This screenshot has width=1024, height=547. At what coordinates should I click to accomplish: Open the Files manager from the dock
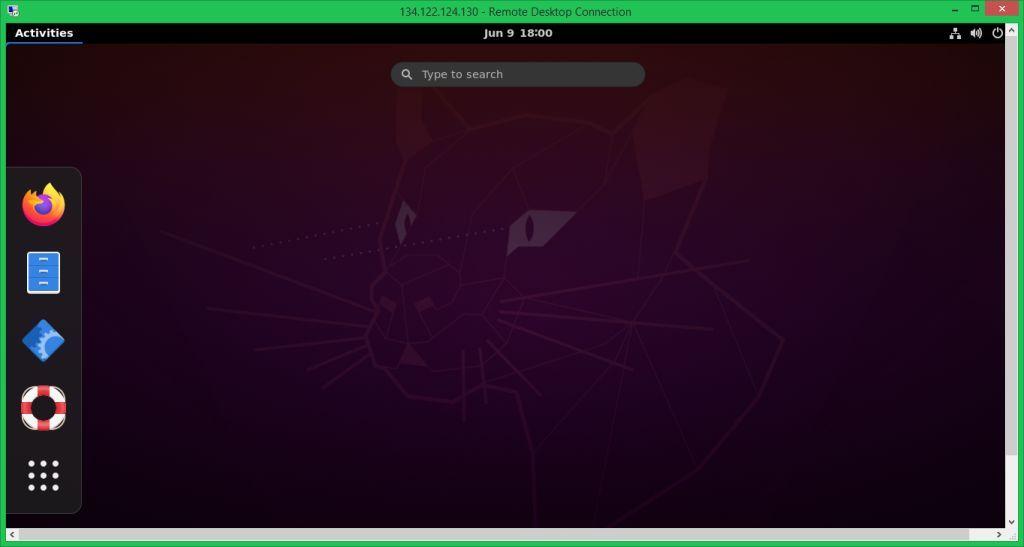coord(43,272)
